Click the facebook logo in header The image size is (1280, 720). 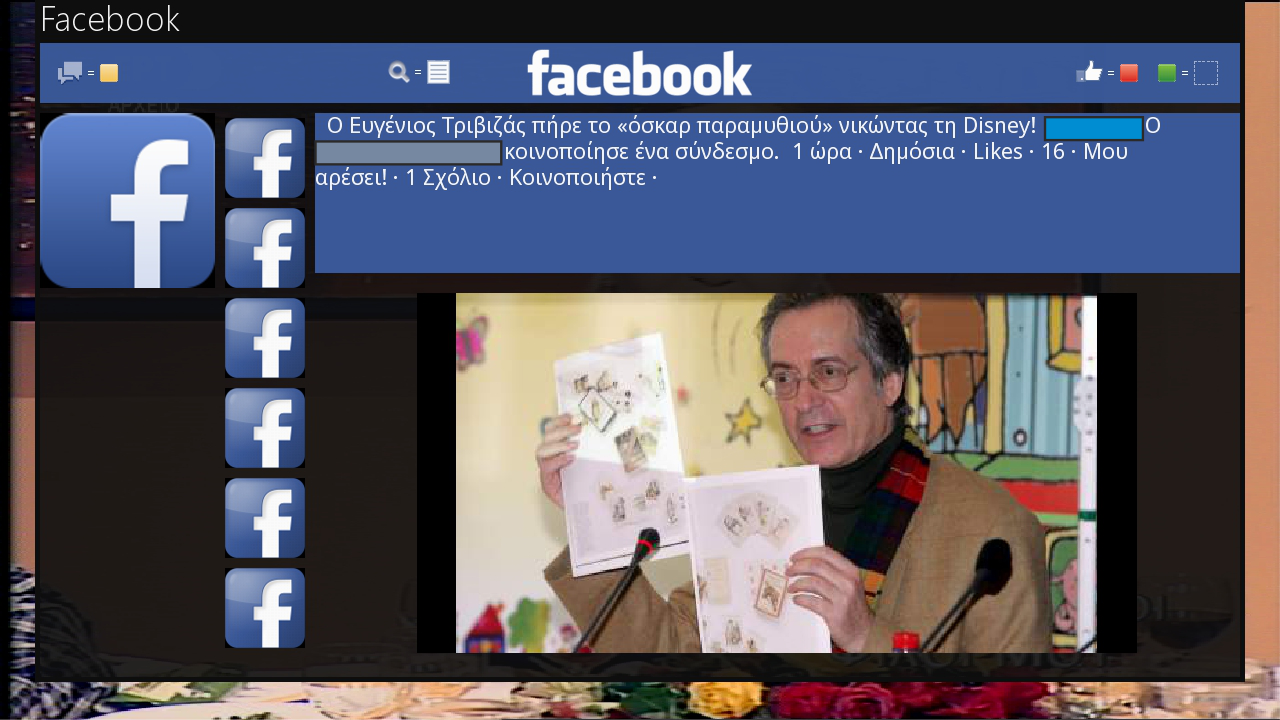[640, 73]
